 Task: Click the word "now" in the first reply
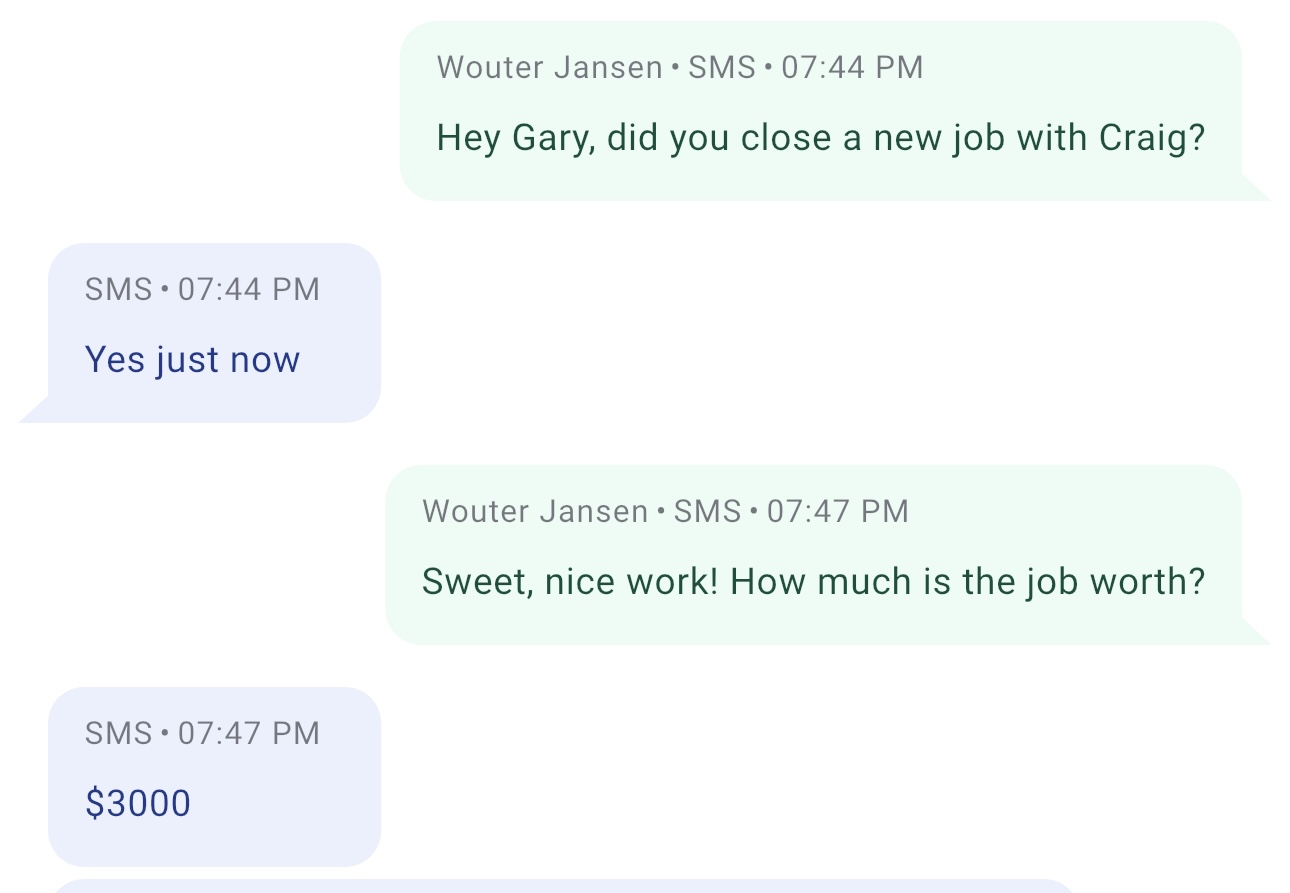tap(265, 360)
